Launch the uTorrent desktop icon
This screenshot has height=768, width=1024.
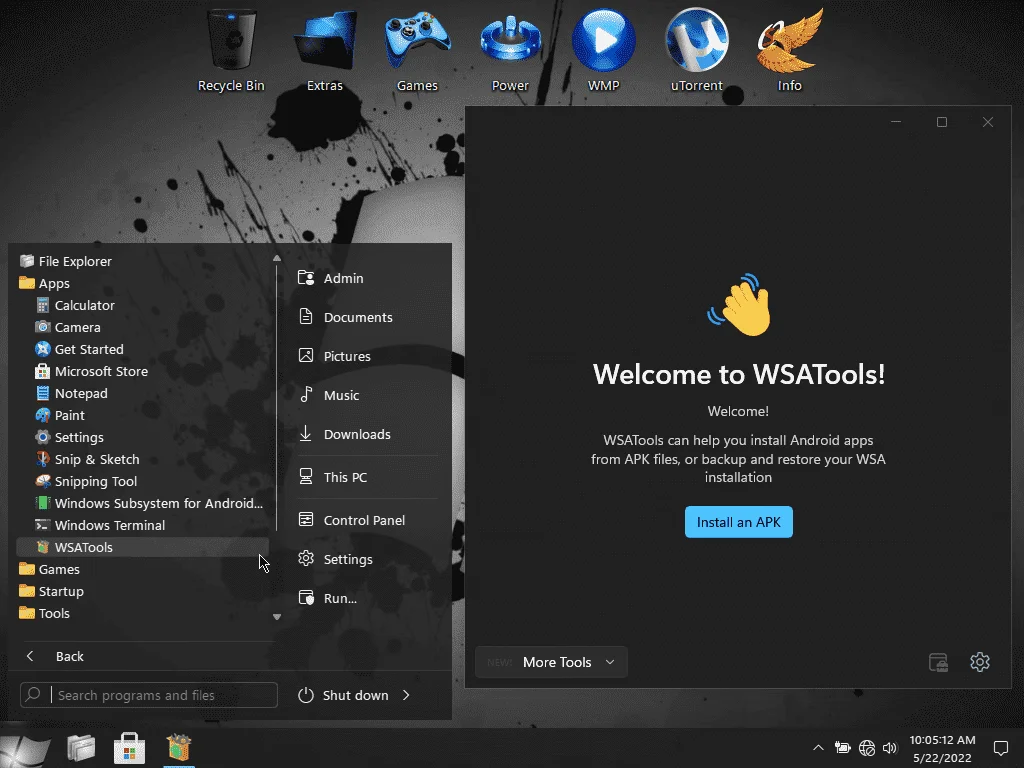point(697,50)
